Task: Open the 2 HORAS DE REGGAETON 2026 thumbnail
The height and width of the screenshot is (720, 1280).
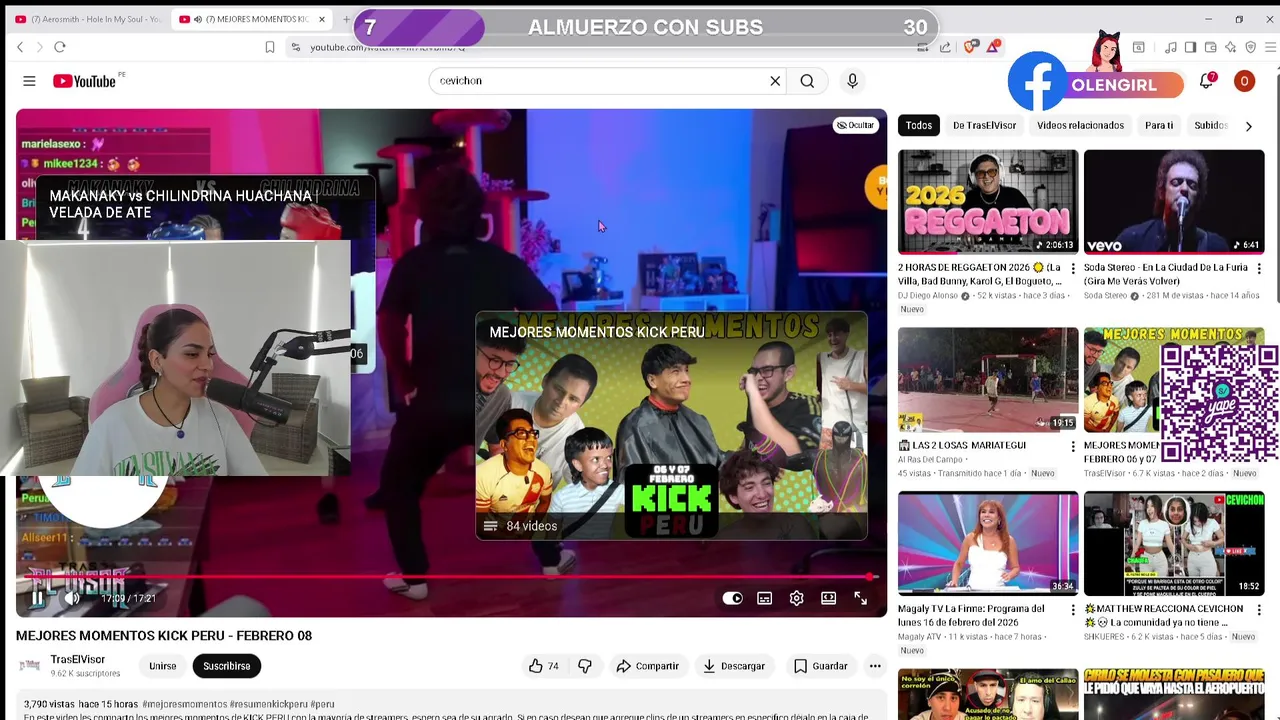Action: coord(988,201)
